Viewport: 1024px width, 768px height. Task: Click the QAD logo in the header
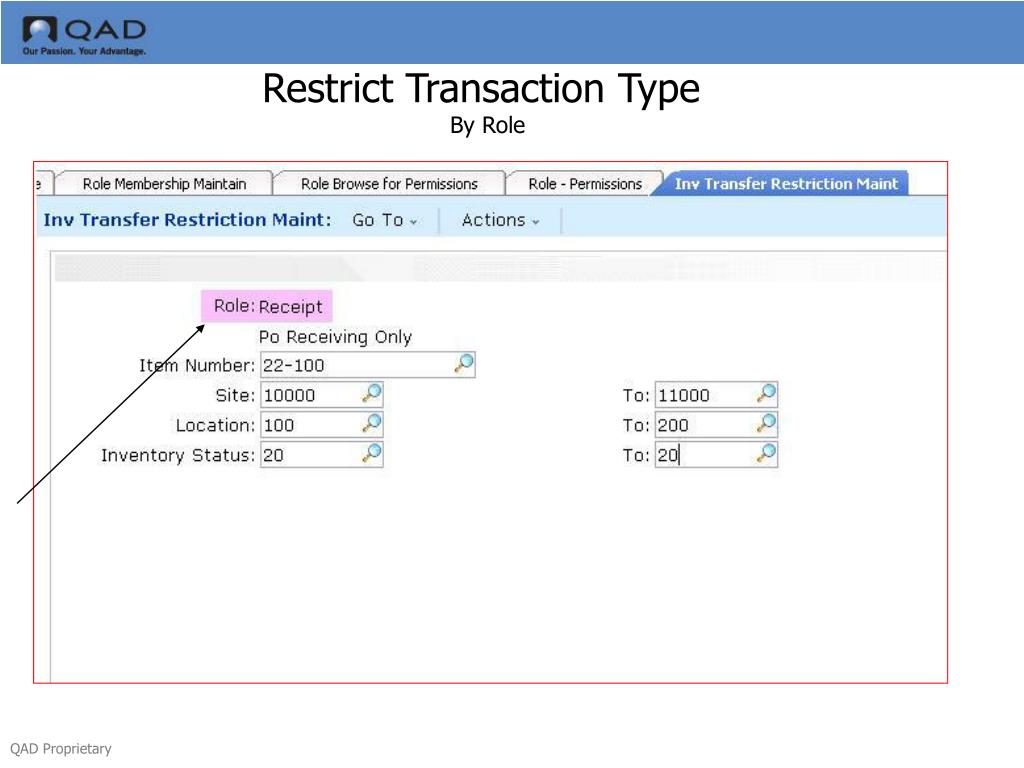tap(83, 30)
